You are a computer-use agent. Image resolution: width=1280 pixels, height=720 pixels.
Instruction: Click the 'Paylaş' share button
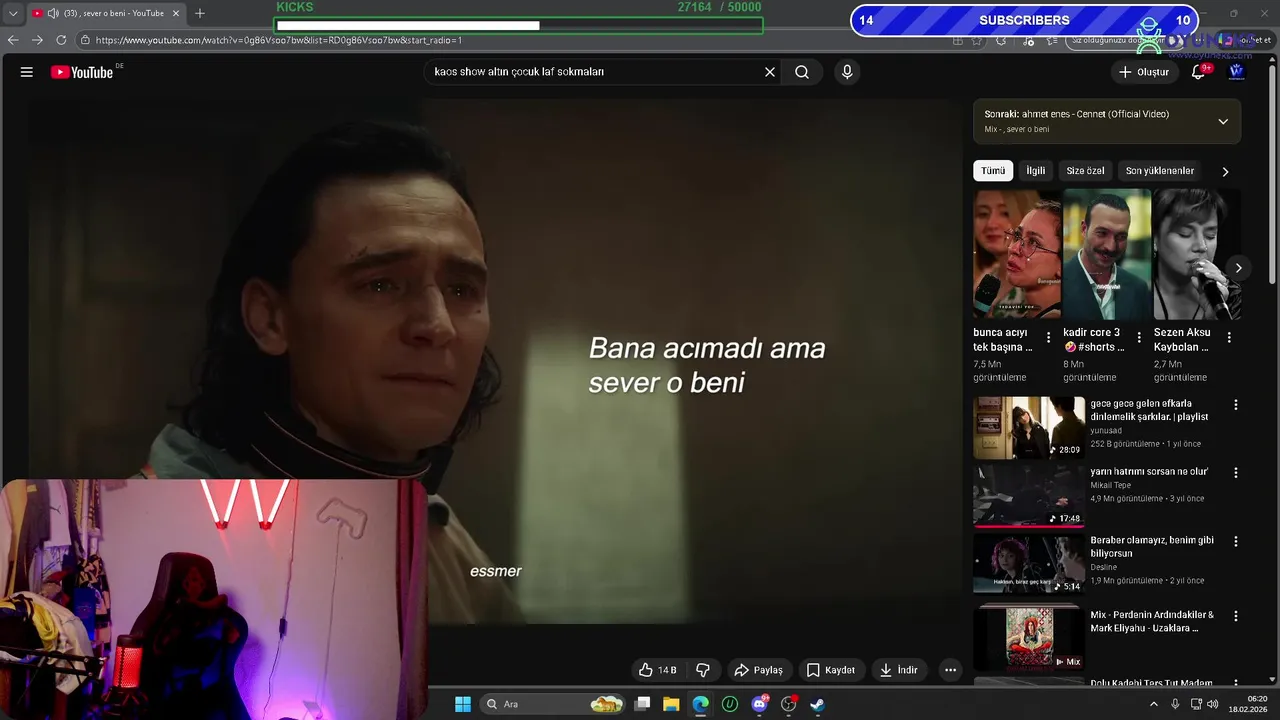pos(758,670)
